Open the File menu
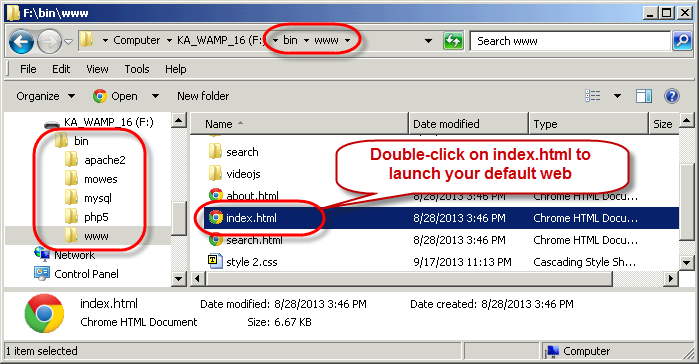Image resolution: width=699 pixels, height=364 pixels. pos(28,69)
